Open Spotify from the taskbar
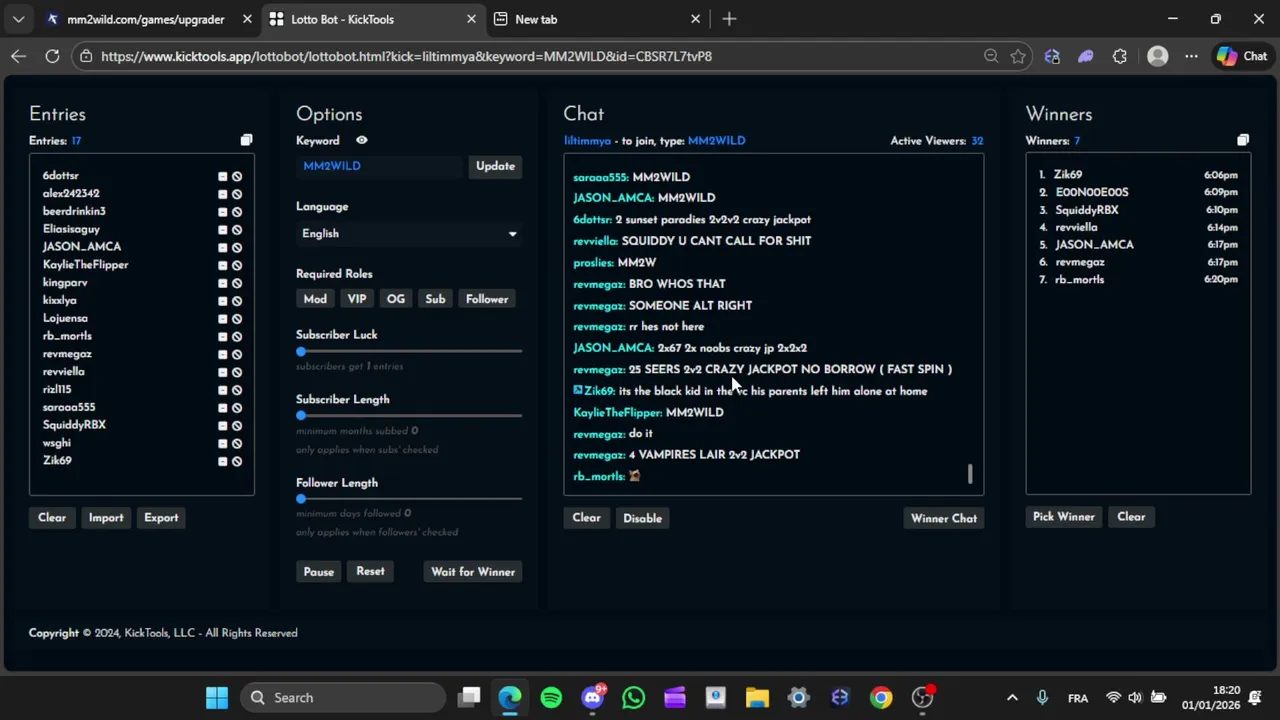Screen dimensions: 1280x720 [x=551, y=698]
